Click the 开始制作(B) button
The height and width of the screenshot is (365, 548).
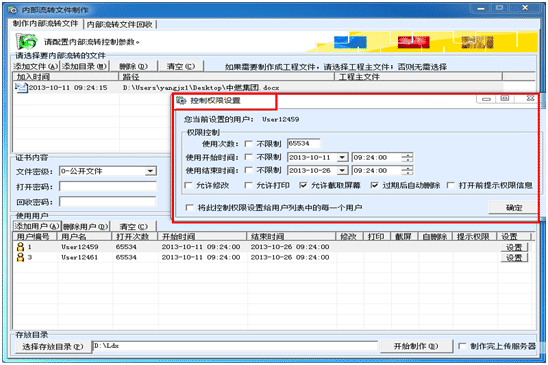click(x=416, y=346)
